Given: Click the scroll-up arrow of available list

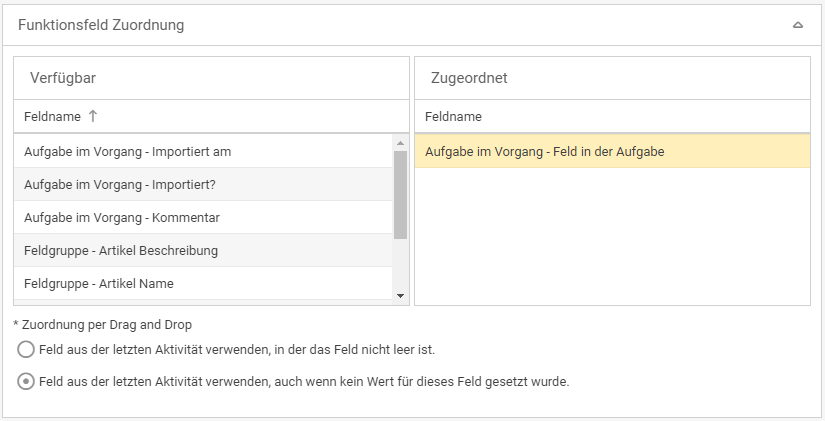Looking at the screenshot, I should point(400,142).
